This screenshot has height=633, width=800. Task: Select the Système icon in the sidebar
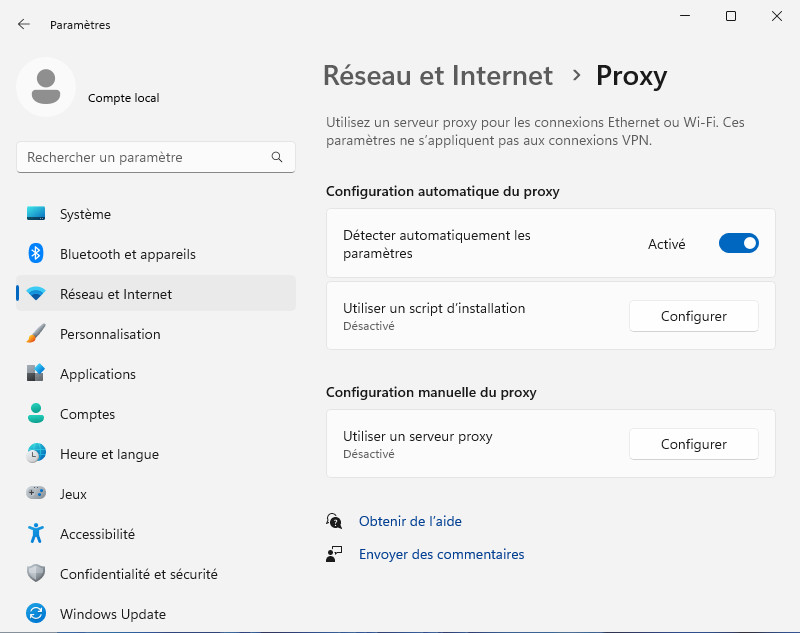click(x=33, y=214)
